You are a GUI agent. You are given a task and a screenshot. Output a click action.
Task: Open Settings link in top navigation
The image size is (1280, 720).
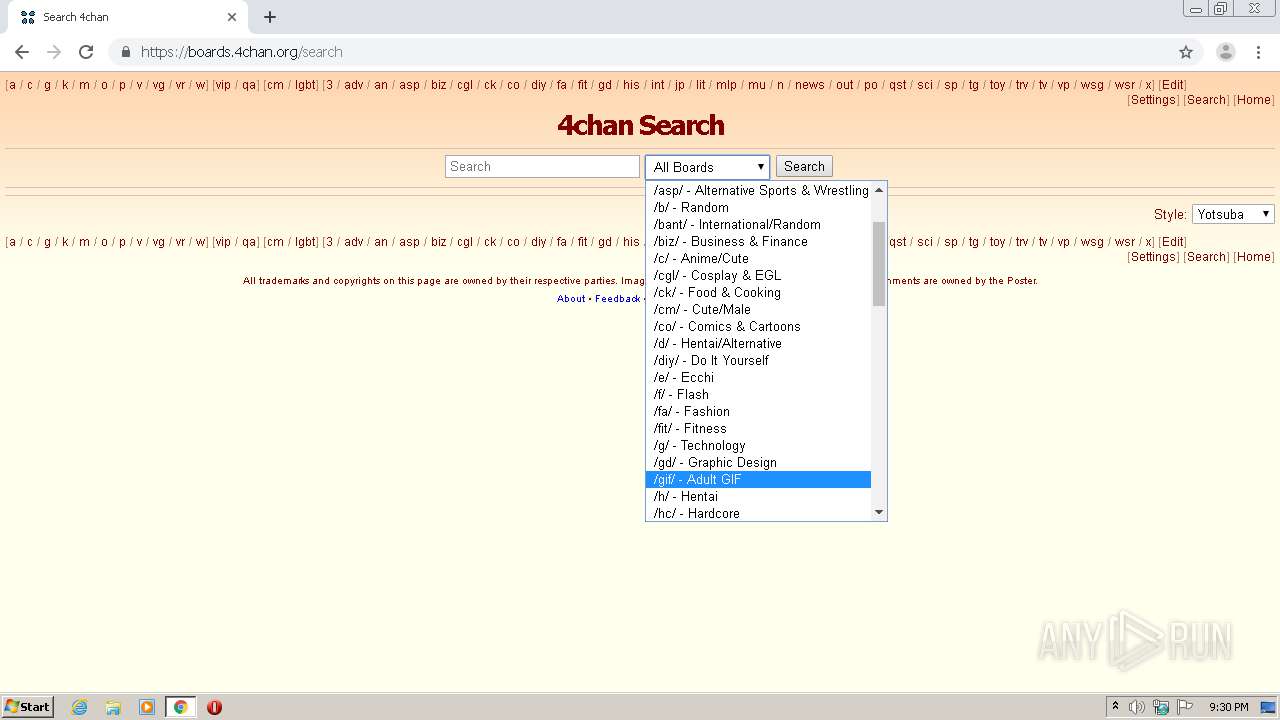click(1153, 100)
